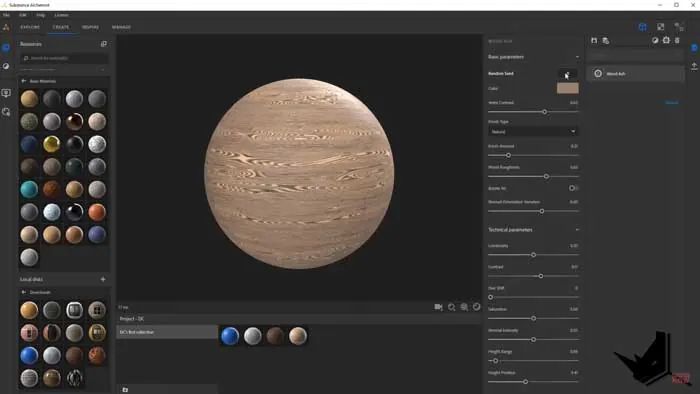Viewport: 700px width, 394px height.
Task: Select the teal sphere in Base Materials
Action: [29, 189]
